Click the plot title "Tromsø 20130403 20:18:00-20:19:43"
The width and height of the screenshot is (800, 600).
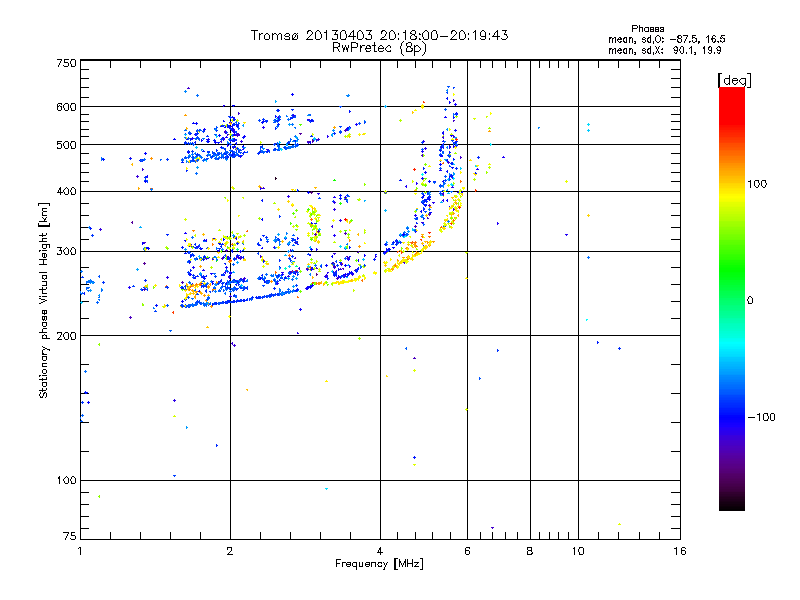point(379,35)
